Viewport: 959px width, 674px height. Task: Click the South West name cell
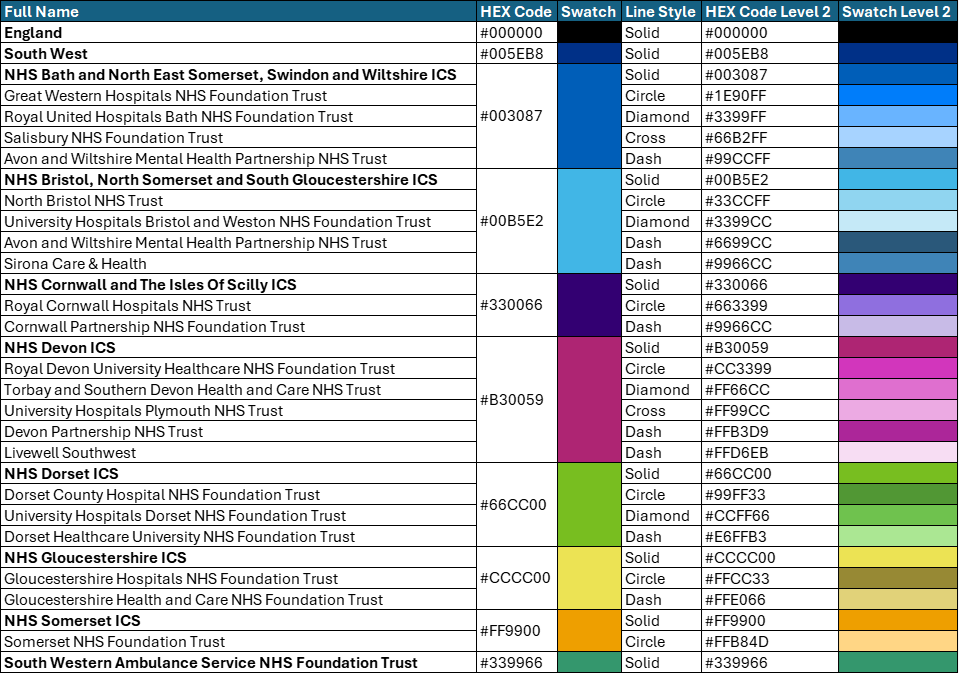click(x=239, y=54)
